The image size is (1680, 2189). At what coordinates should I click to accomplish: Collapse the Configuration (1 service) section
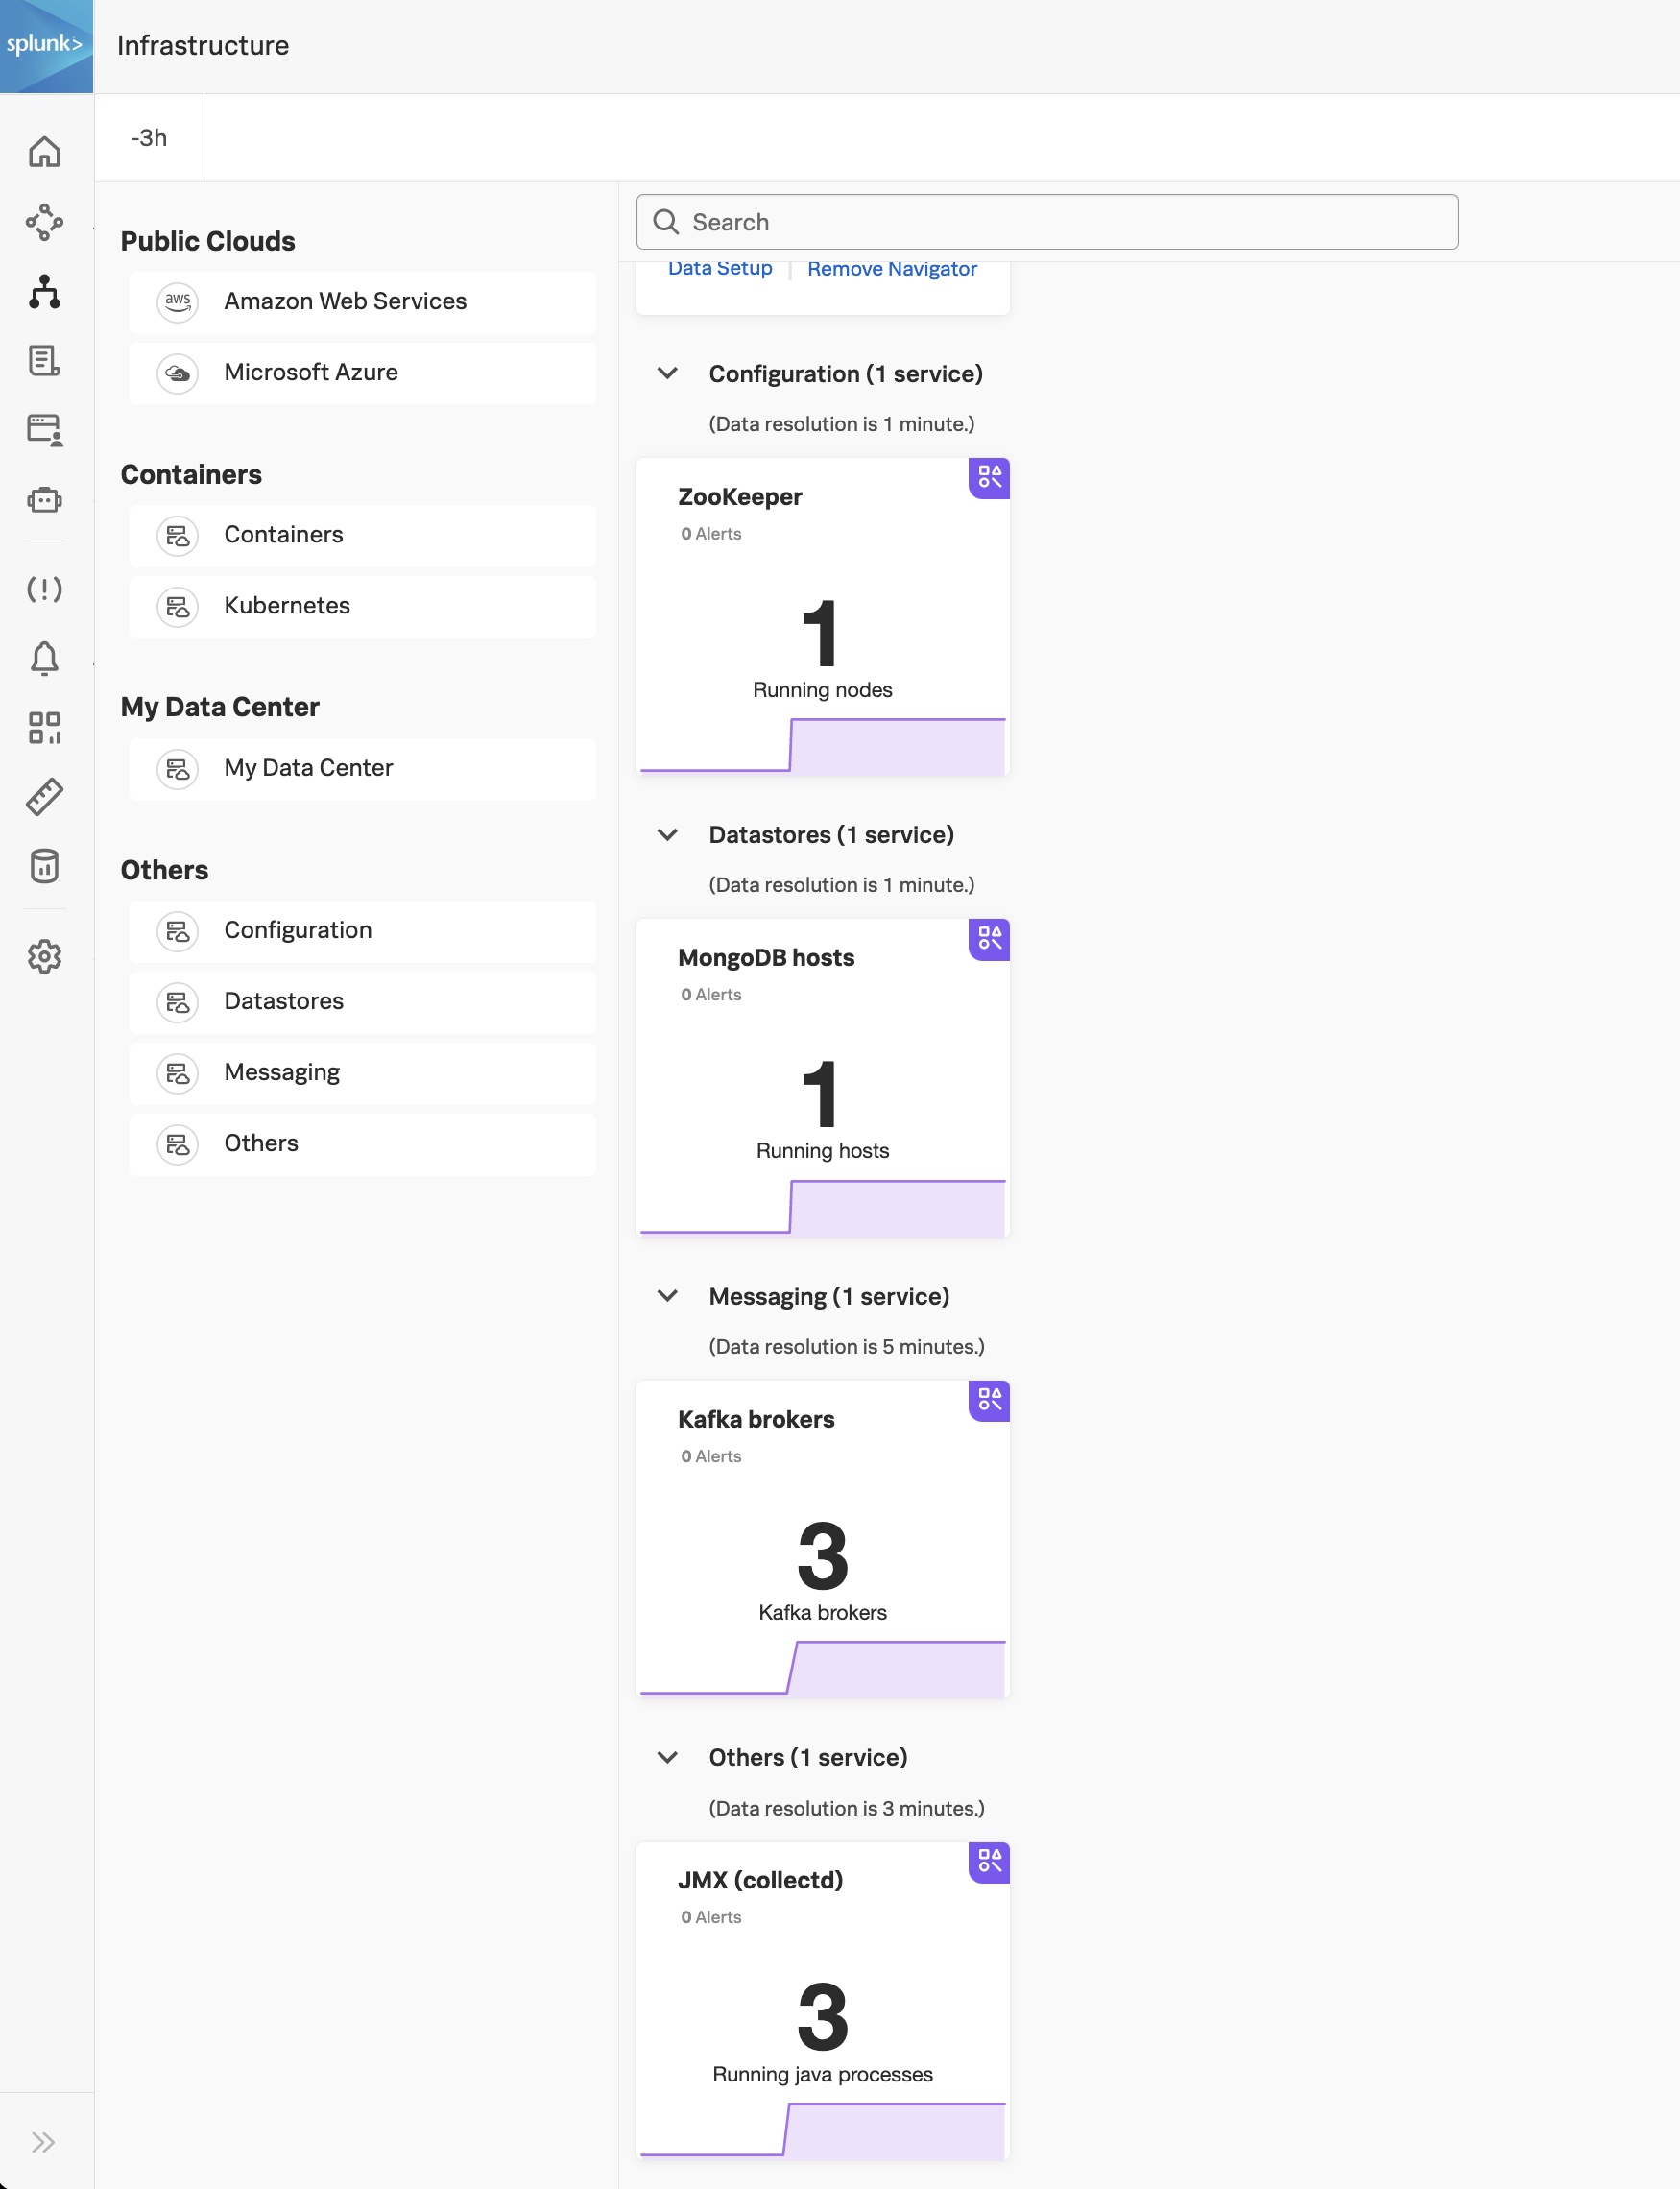[x=668, y=374]
